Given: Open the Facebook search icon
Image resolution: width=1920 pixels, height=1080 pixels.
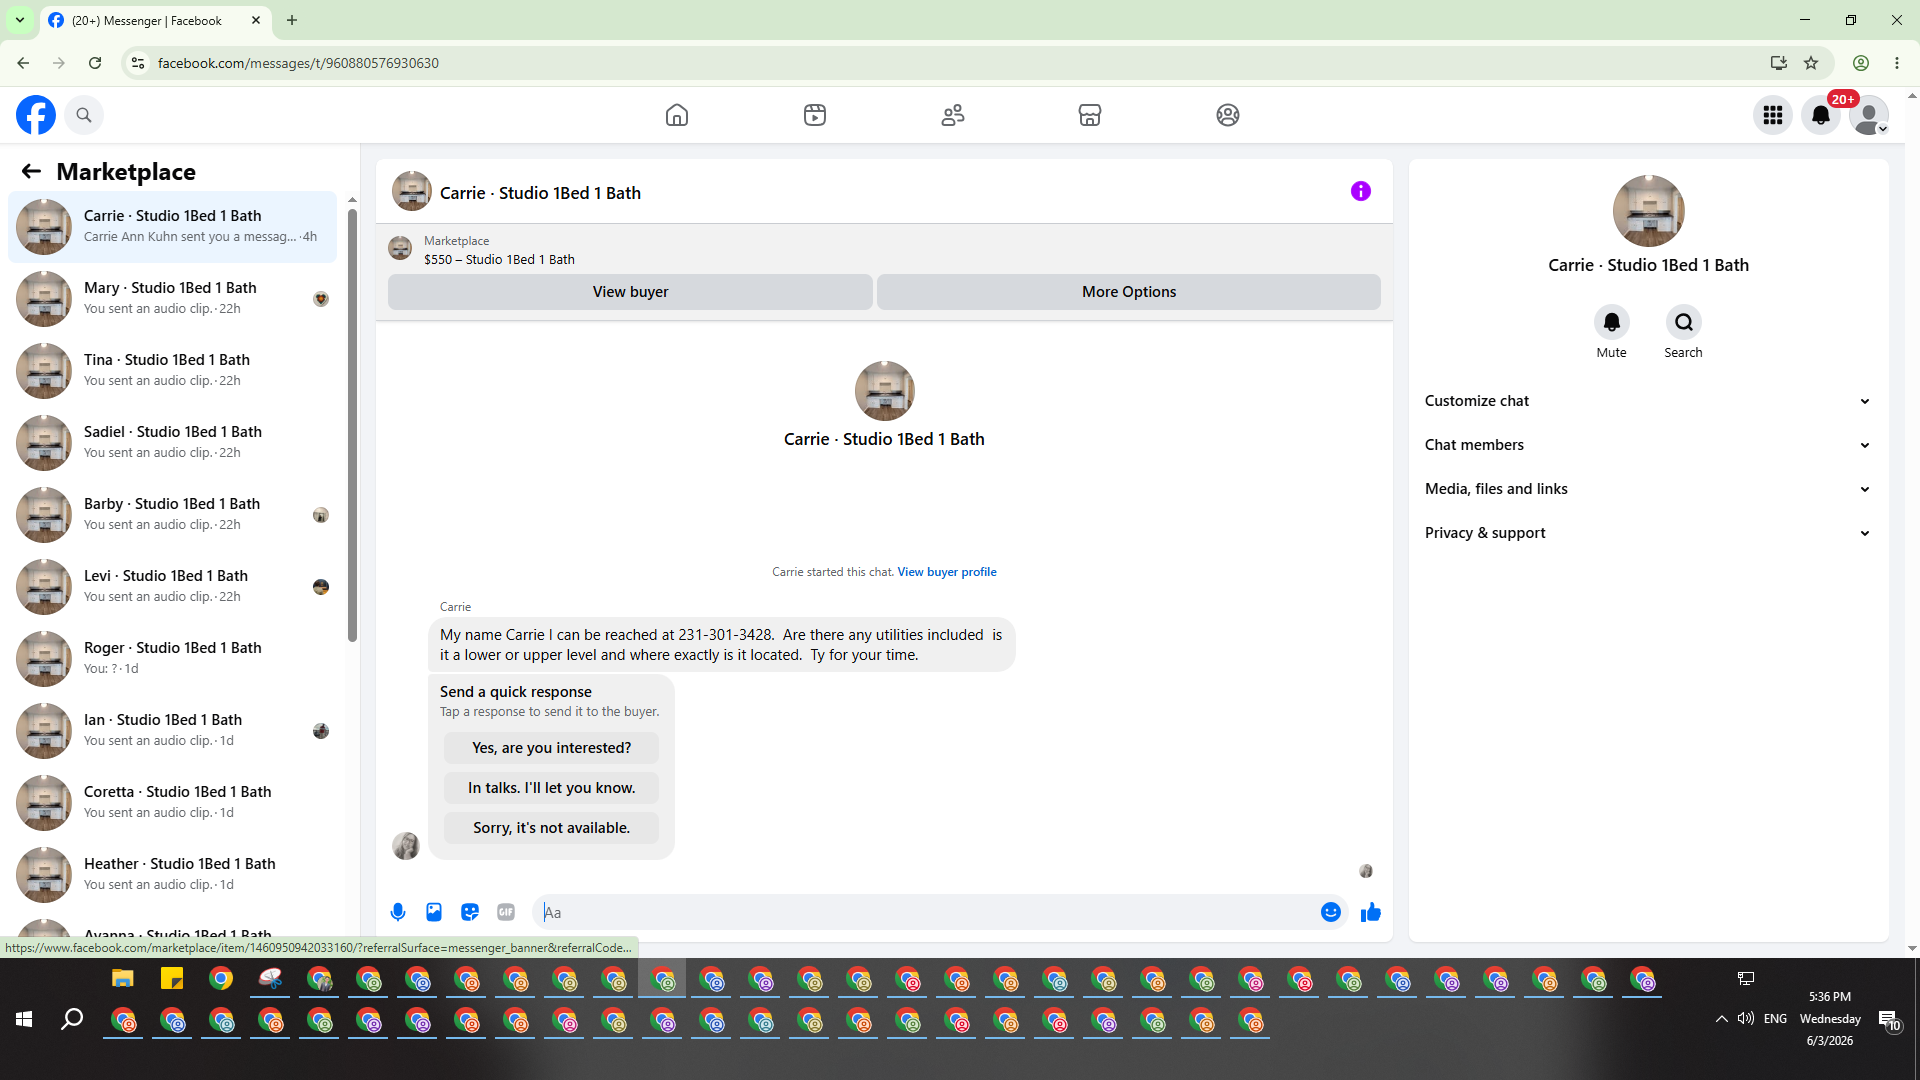Looking at the screenshot, I should click(x=84, y=115).
